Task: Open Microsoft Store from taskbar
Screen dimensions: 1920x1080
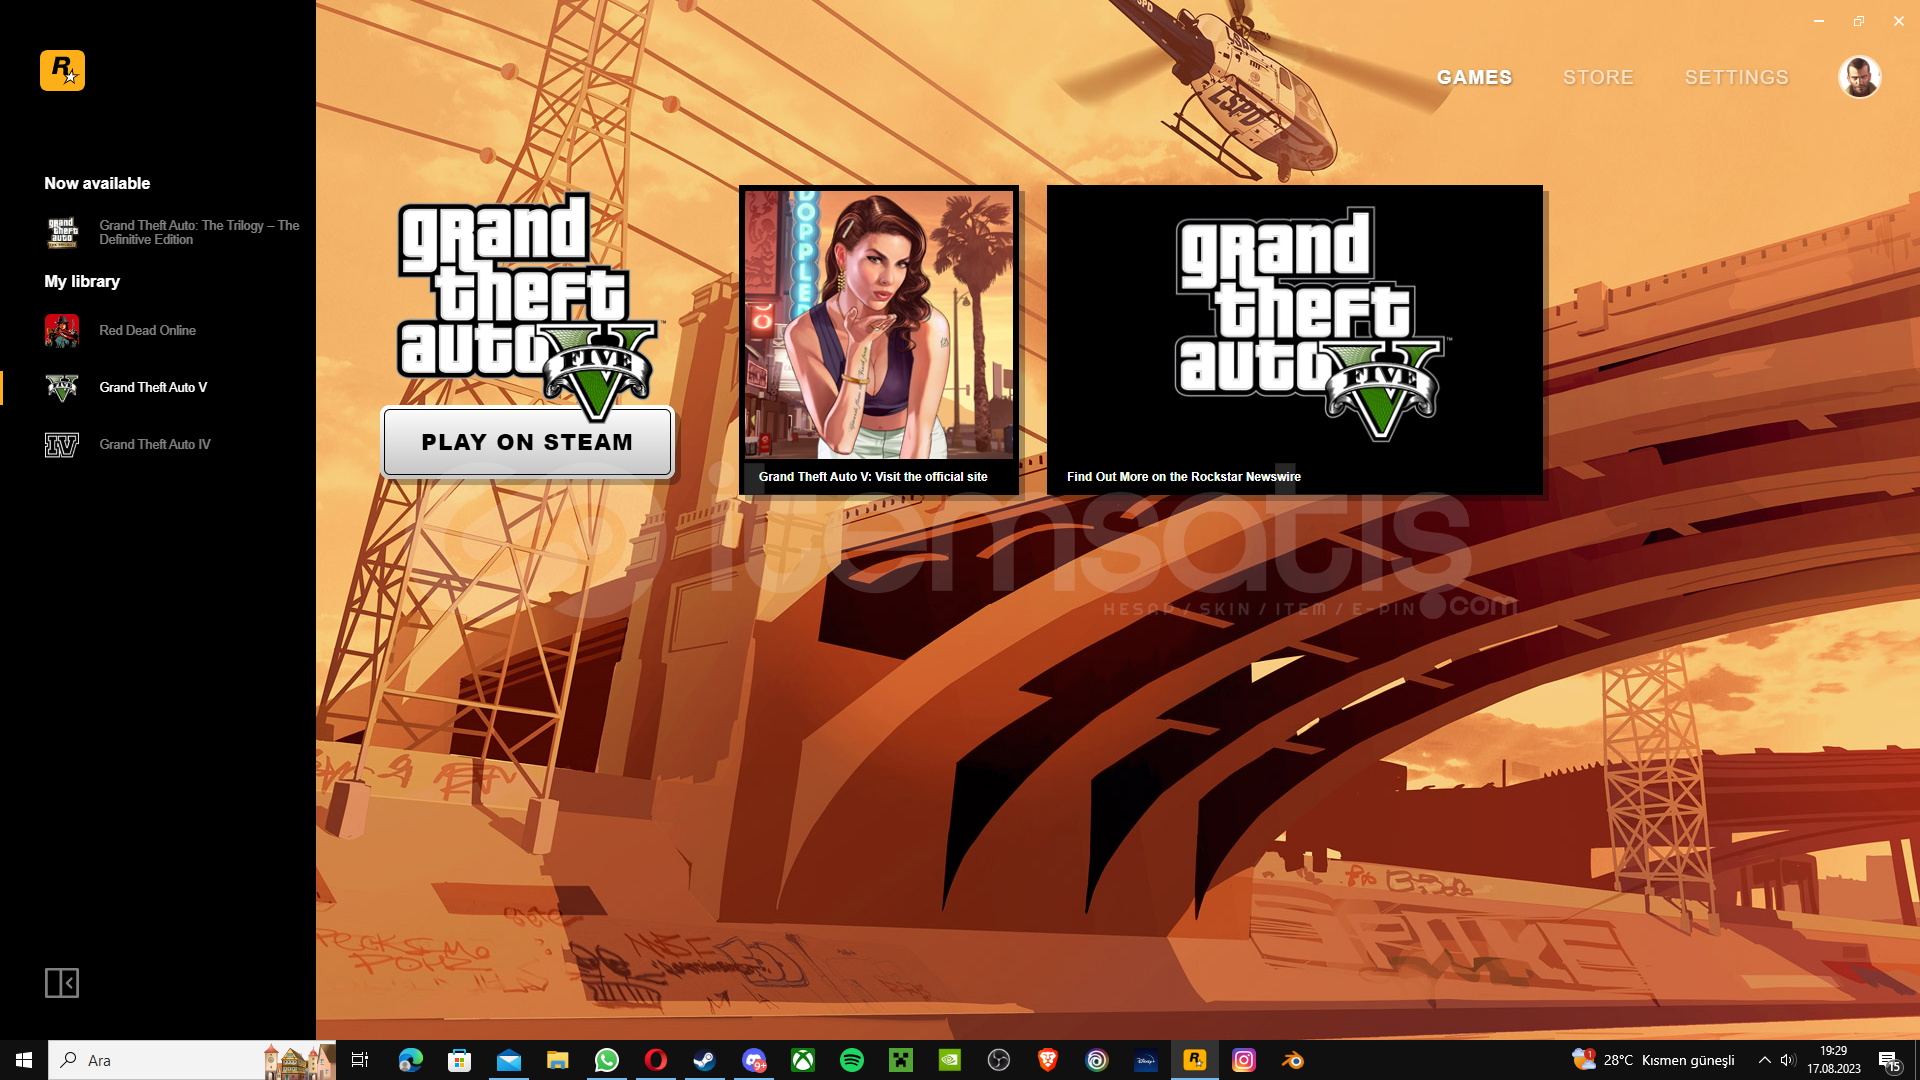Action: point(459,1060)
